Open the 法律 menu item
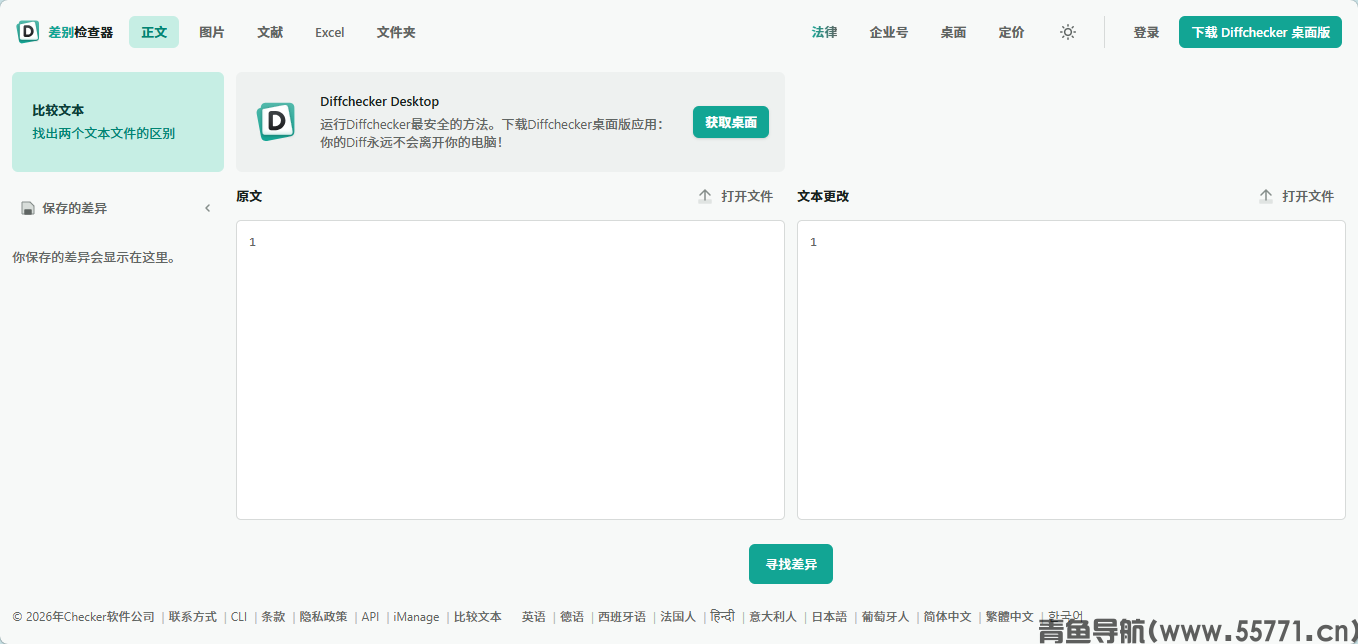Image resolution: width=1358 pixels, height=644 pixels. tap(824, 32)
